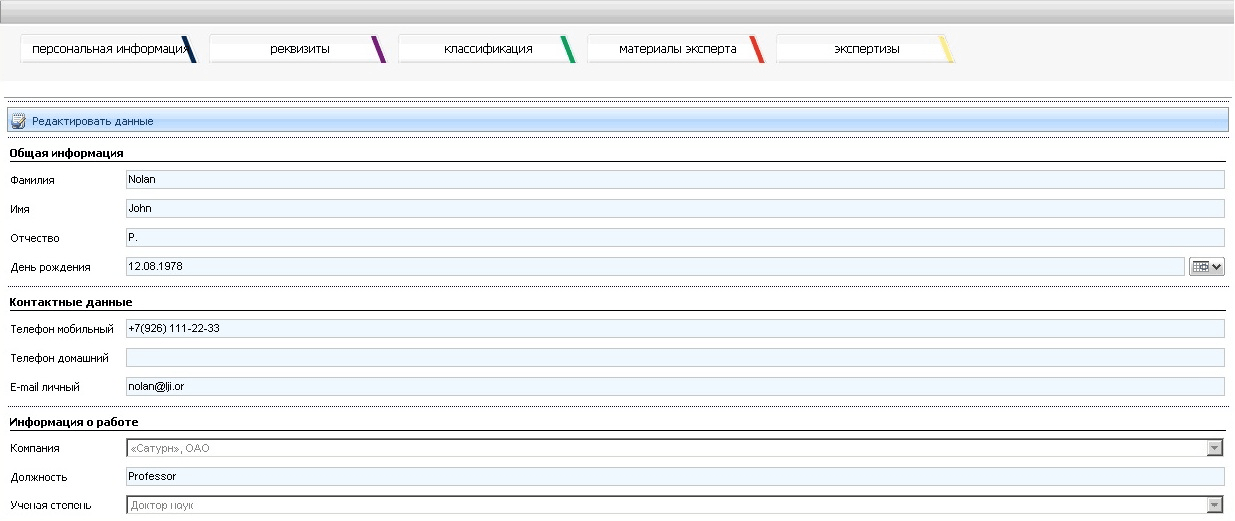Open the Компания combo box «Сатурн», ОАО

pos(675,449)
